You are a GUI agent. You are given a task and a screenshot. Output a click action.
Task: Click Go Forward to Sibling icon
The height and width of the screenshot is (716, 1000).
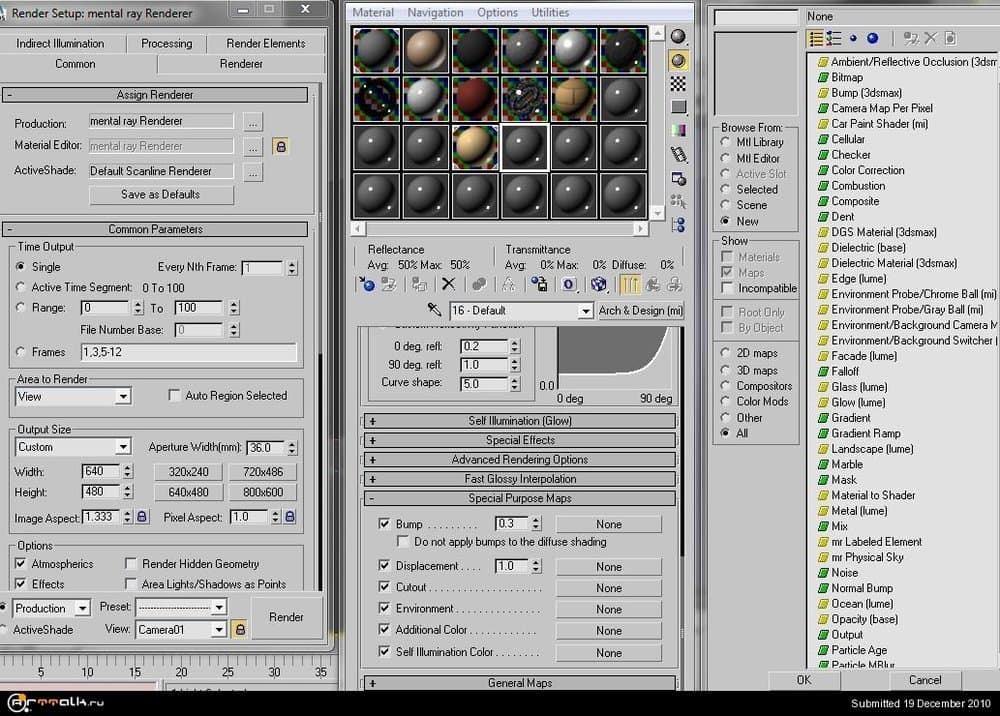(x=674, y=284)
